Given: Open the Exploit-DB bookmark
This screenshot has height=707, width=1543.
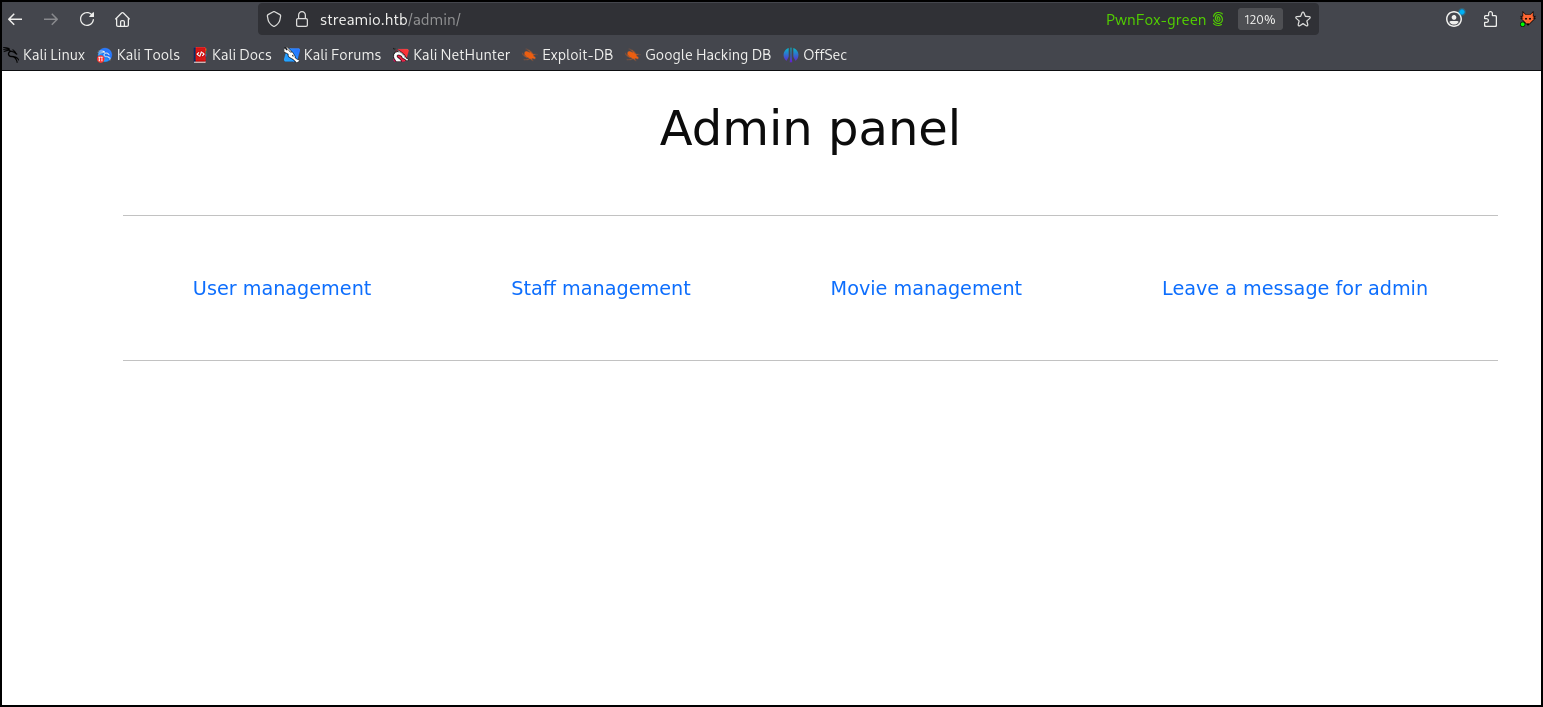Looking at the screenshot, I should tap(568, 55).
